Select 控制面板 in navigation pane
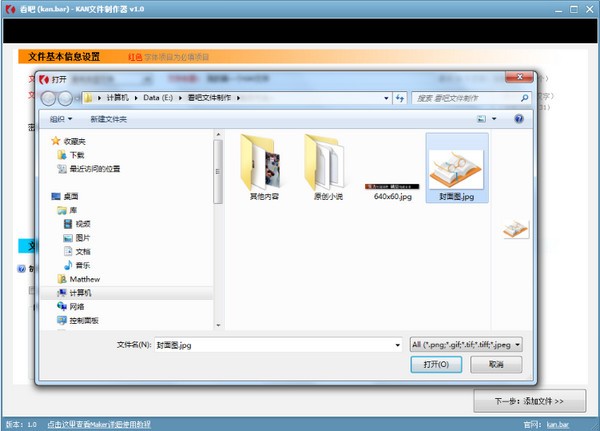The width and height of the screenshot is (600, 431). coord(78,320)
